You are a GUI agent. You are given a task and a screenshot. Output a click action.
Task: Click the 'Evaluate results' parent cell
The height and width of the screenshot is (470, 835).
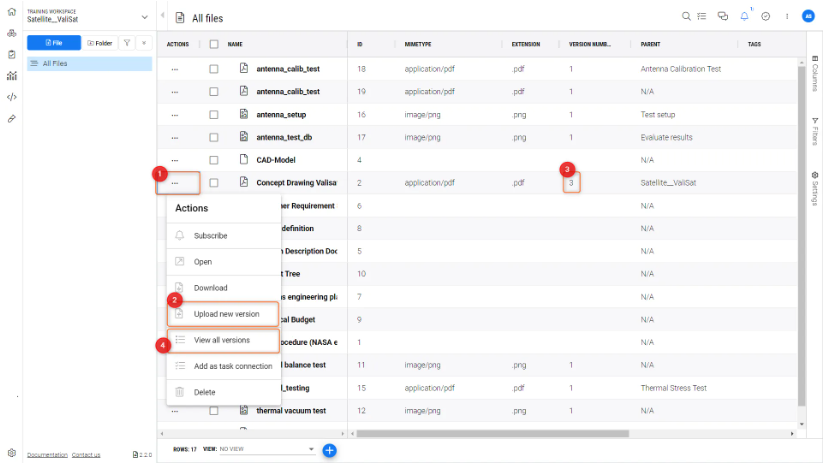click(x=666, y=137)
